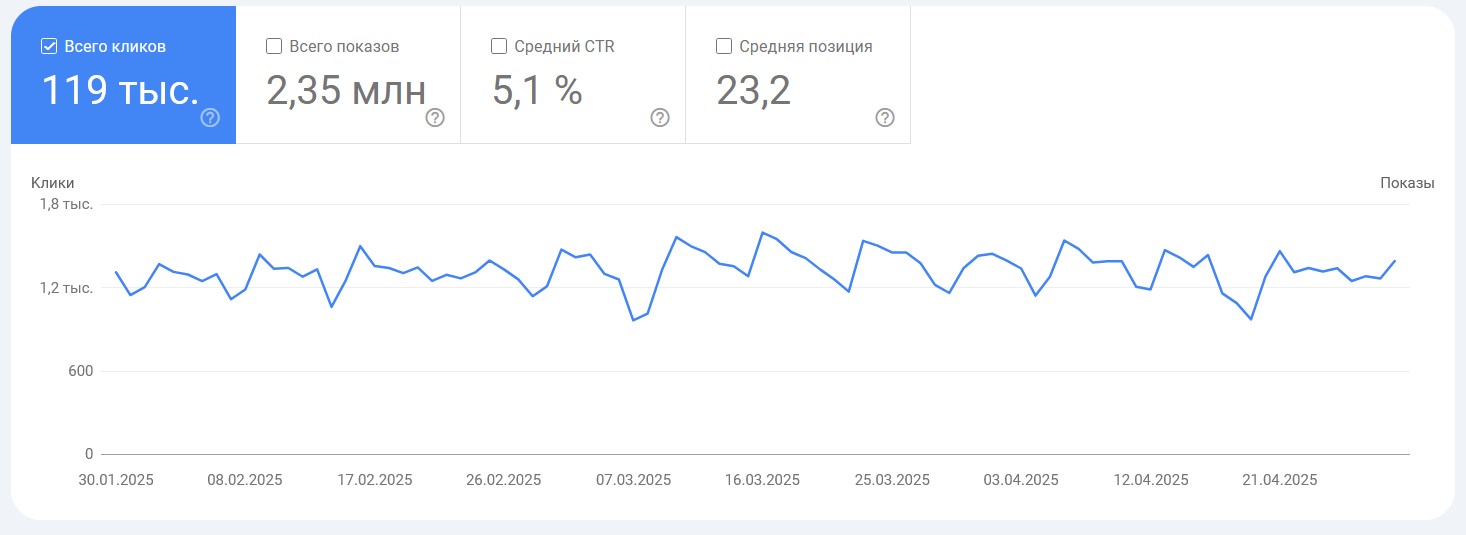Select the 07.03.2025 date on the axis

[x=633, y=480]
